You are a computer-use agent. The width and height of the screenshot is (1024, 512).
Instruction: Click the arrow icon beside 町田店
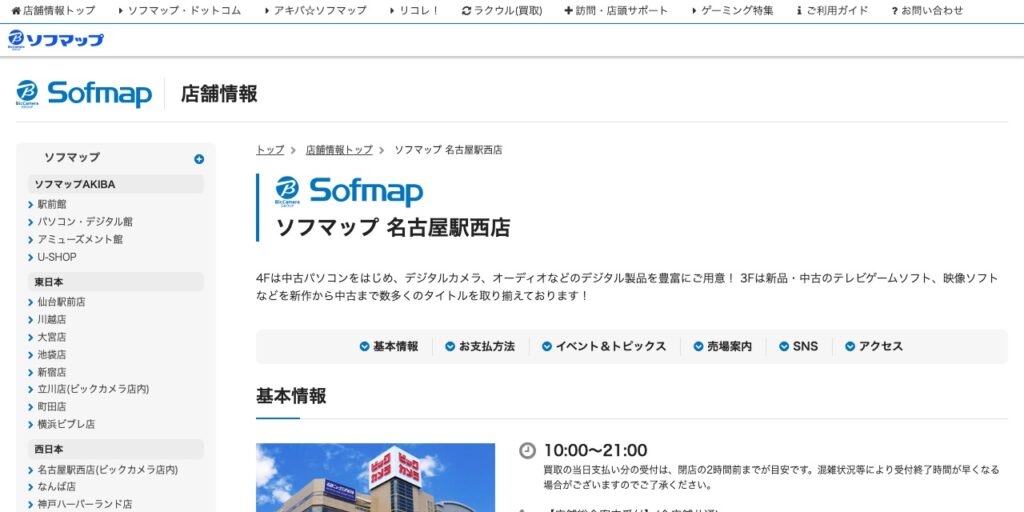click(x=31, y=408)
